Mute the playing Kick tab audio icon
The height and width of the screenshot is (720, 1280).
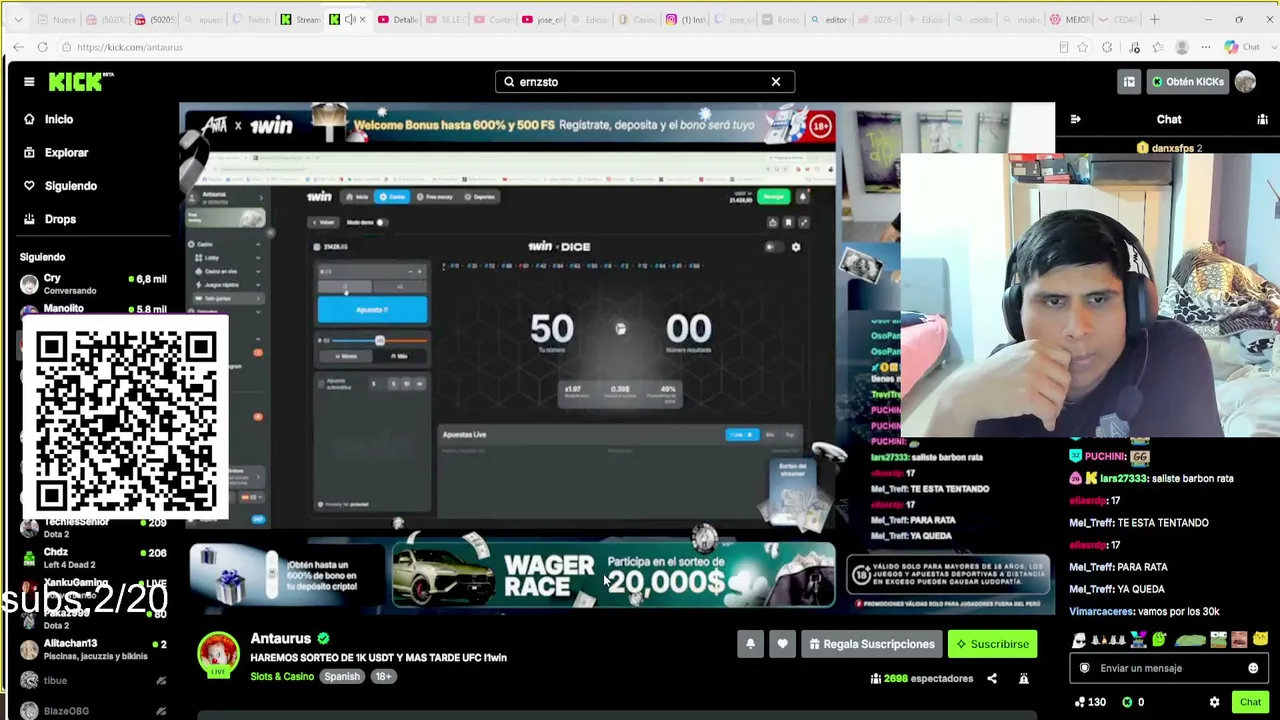350,19
